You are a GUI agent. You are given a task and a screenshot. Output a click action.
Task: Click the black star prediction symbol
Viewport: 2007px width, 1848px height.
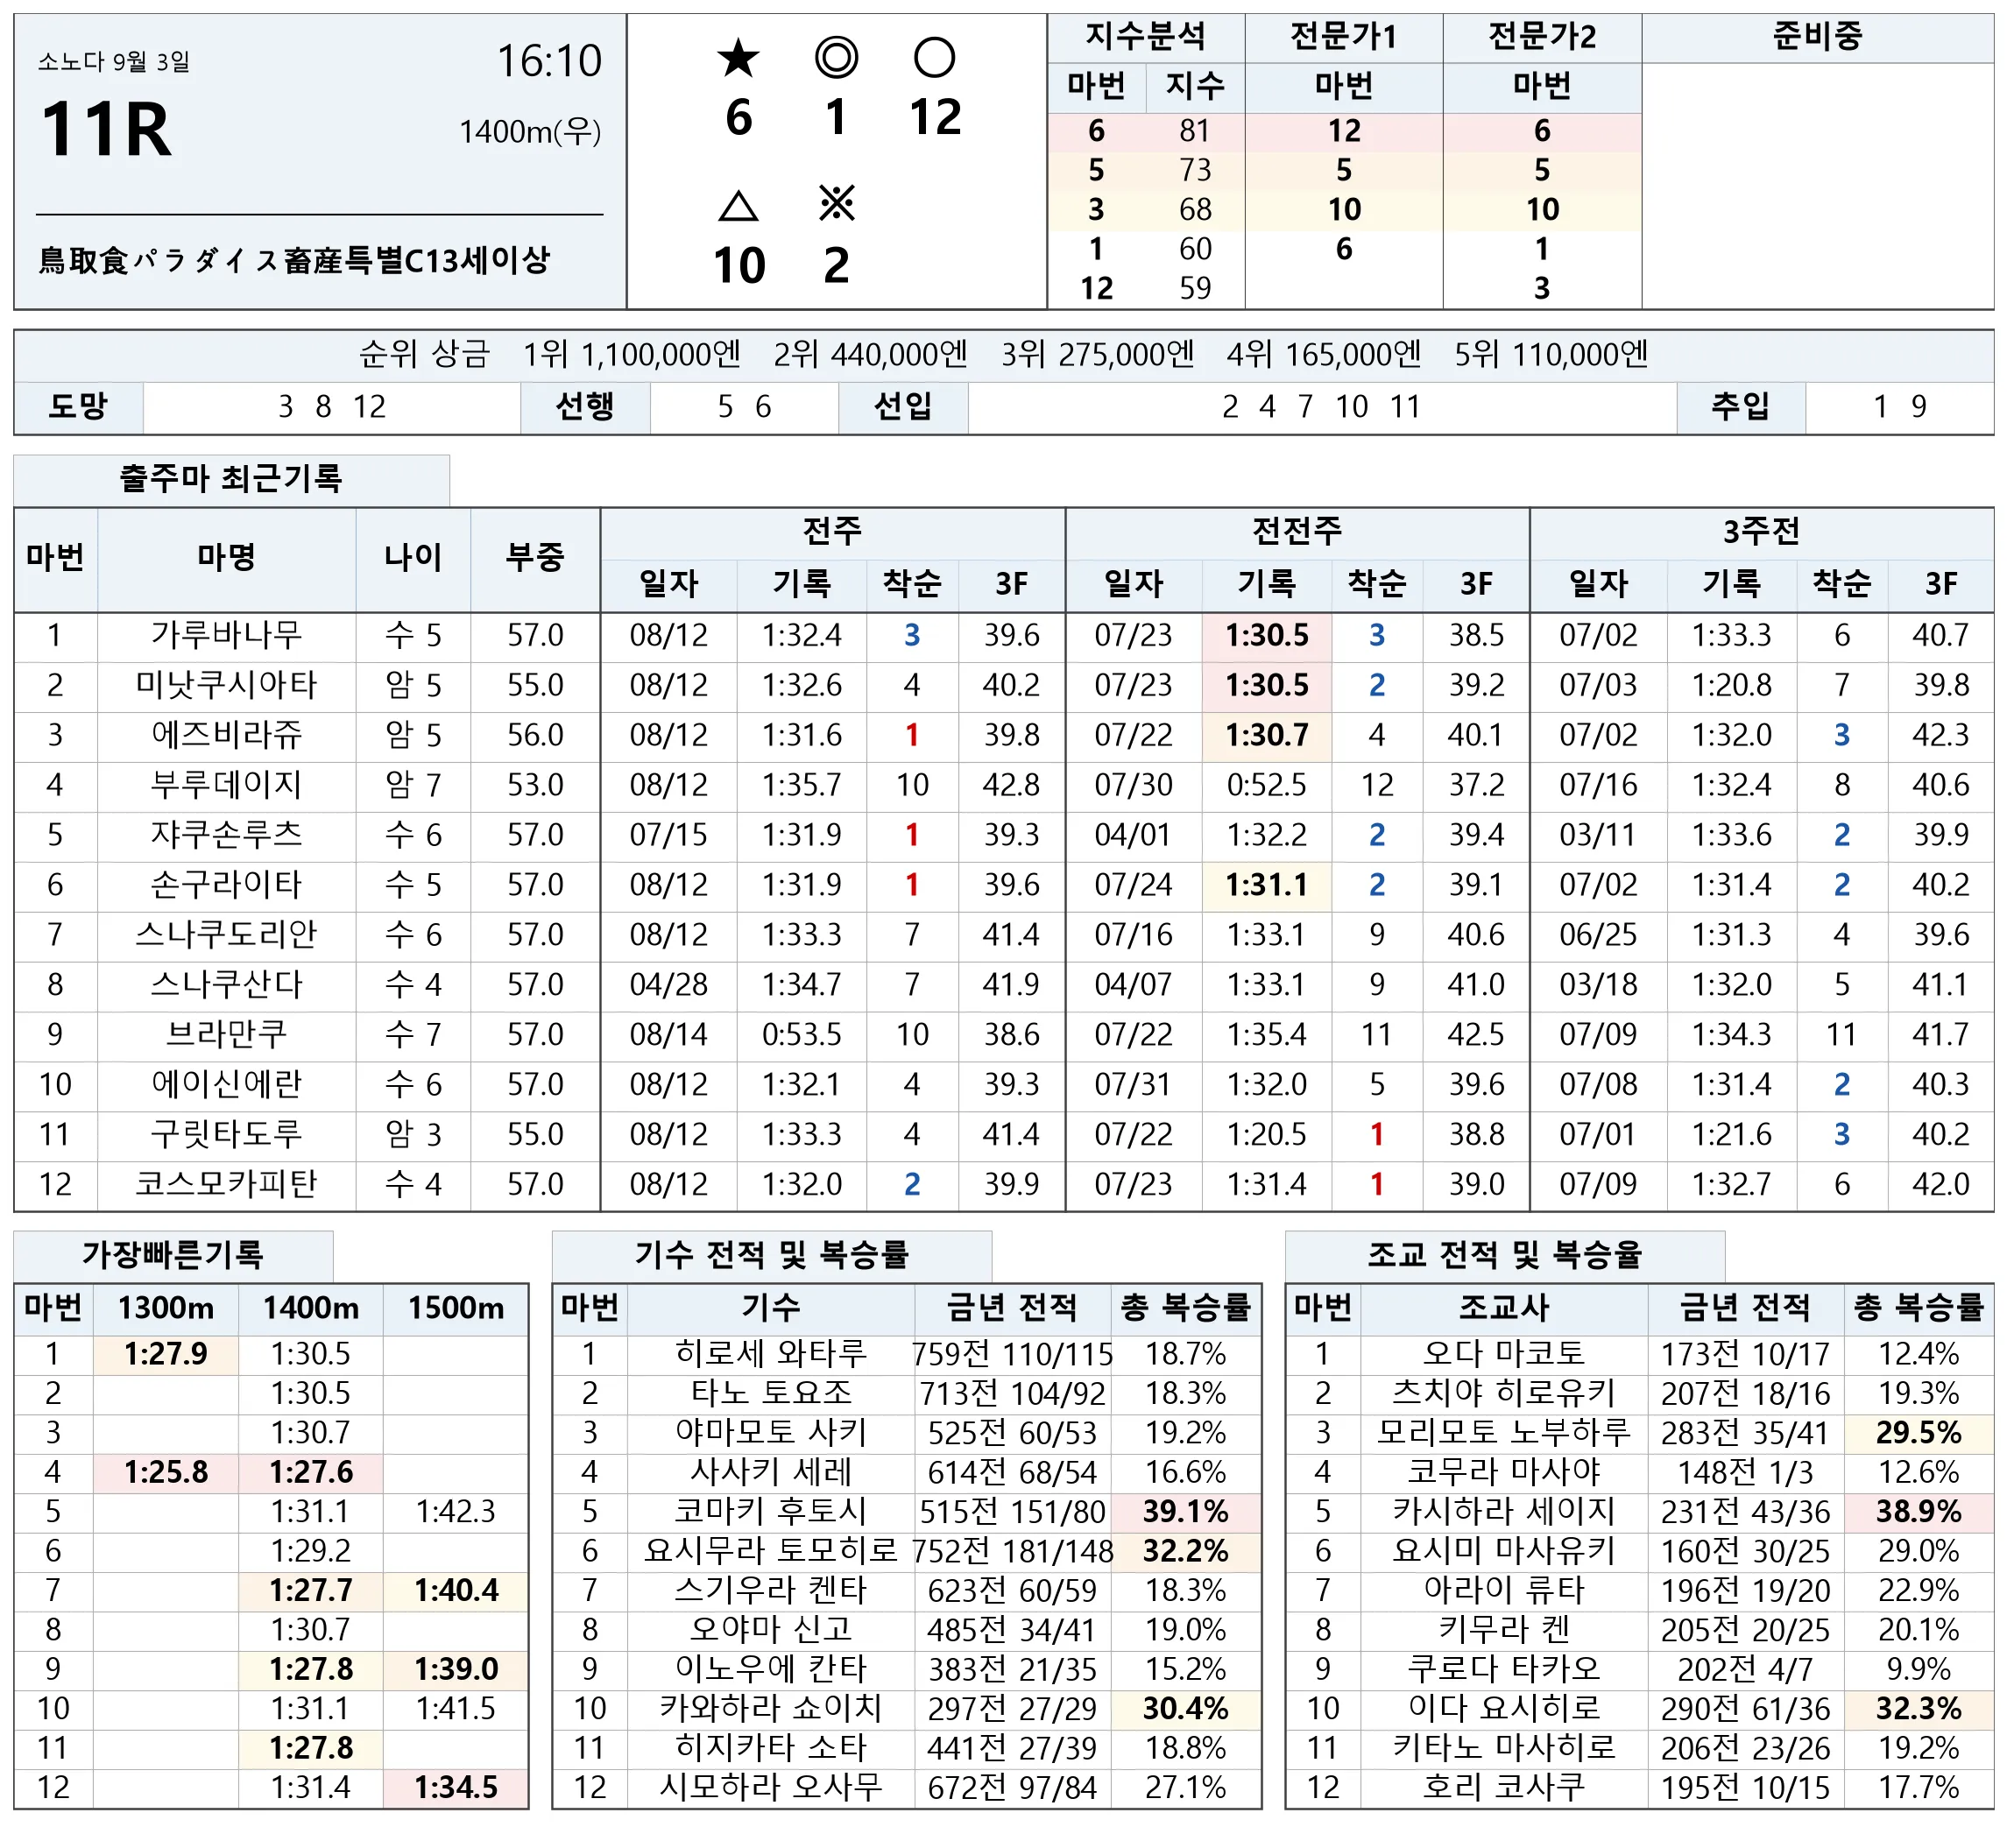(738, 58)
